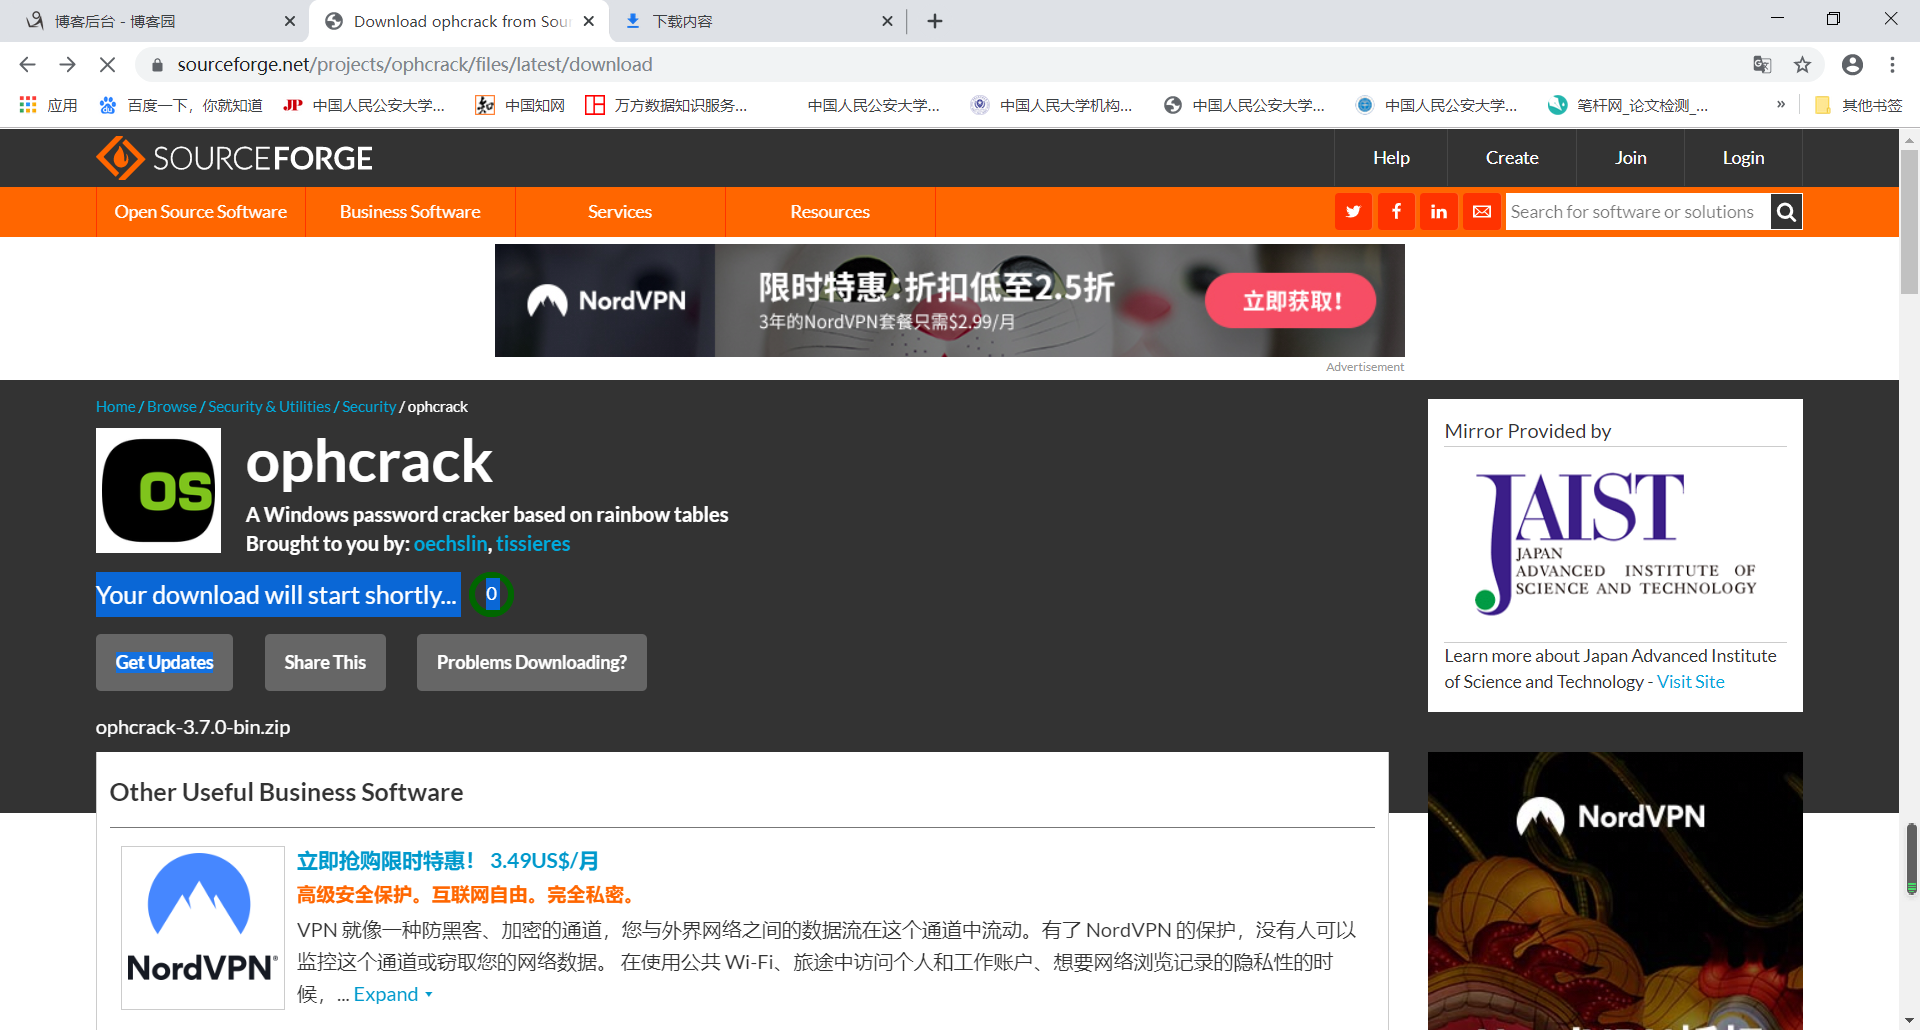Stop loading the page
The height and width of the screenshot is (1030, 1920).
point(108,65)
